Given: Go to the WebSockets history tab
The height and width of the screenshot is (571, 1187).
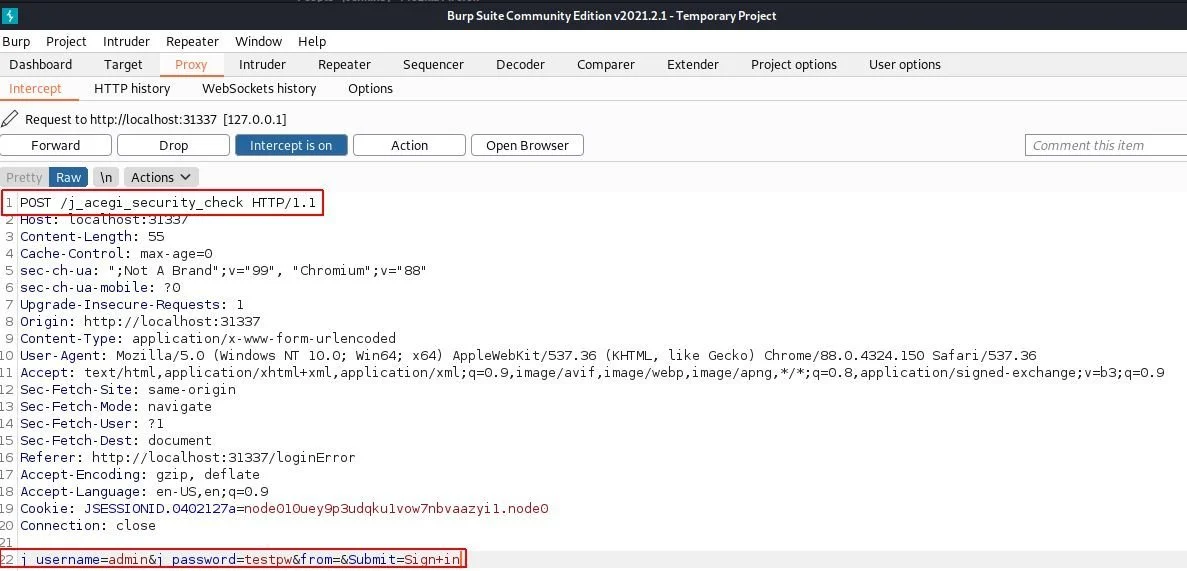Looking at the screenshot, I should [x=259, y=88].
